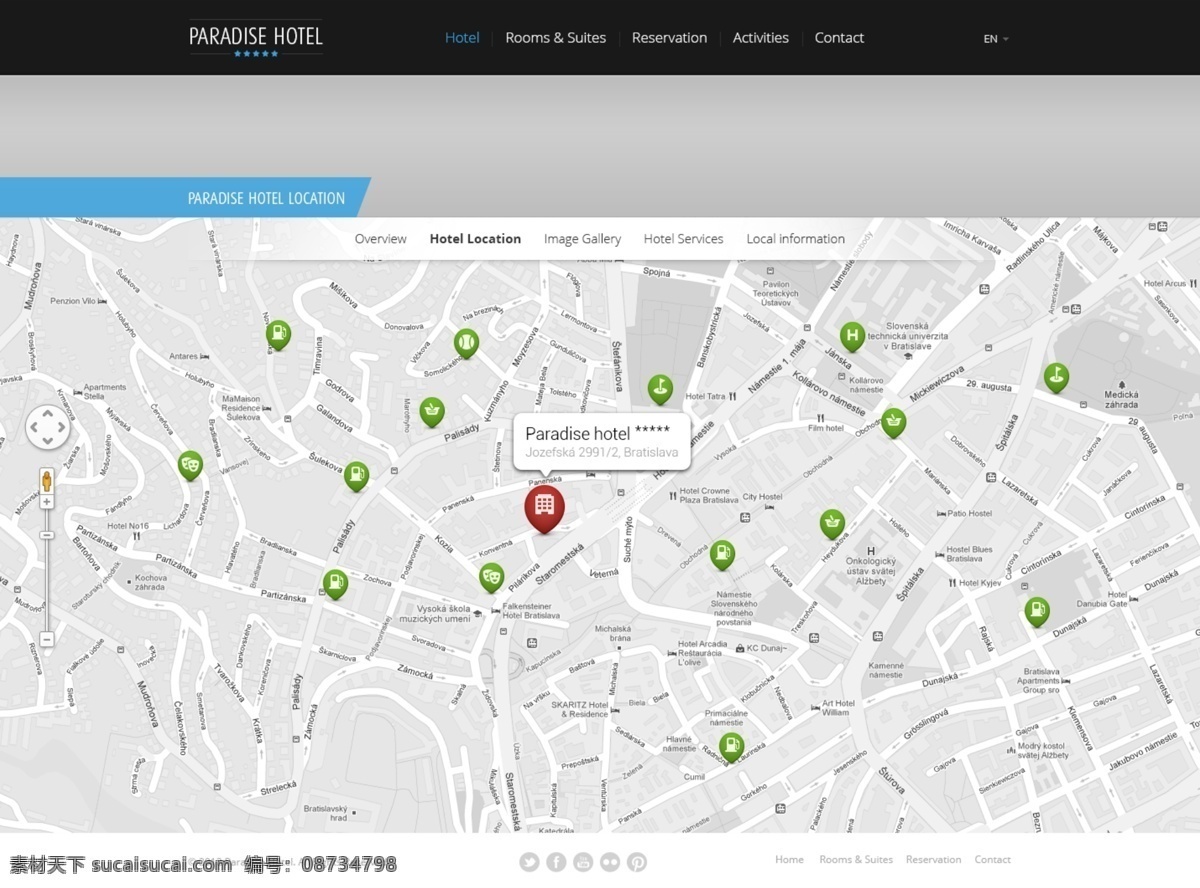Click the shopping basket marker near Heydukova

pos(832,523)
